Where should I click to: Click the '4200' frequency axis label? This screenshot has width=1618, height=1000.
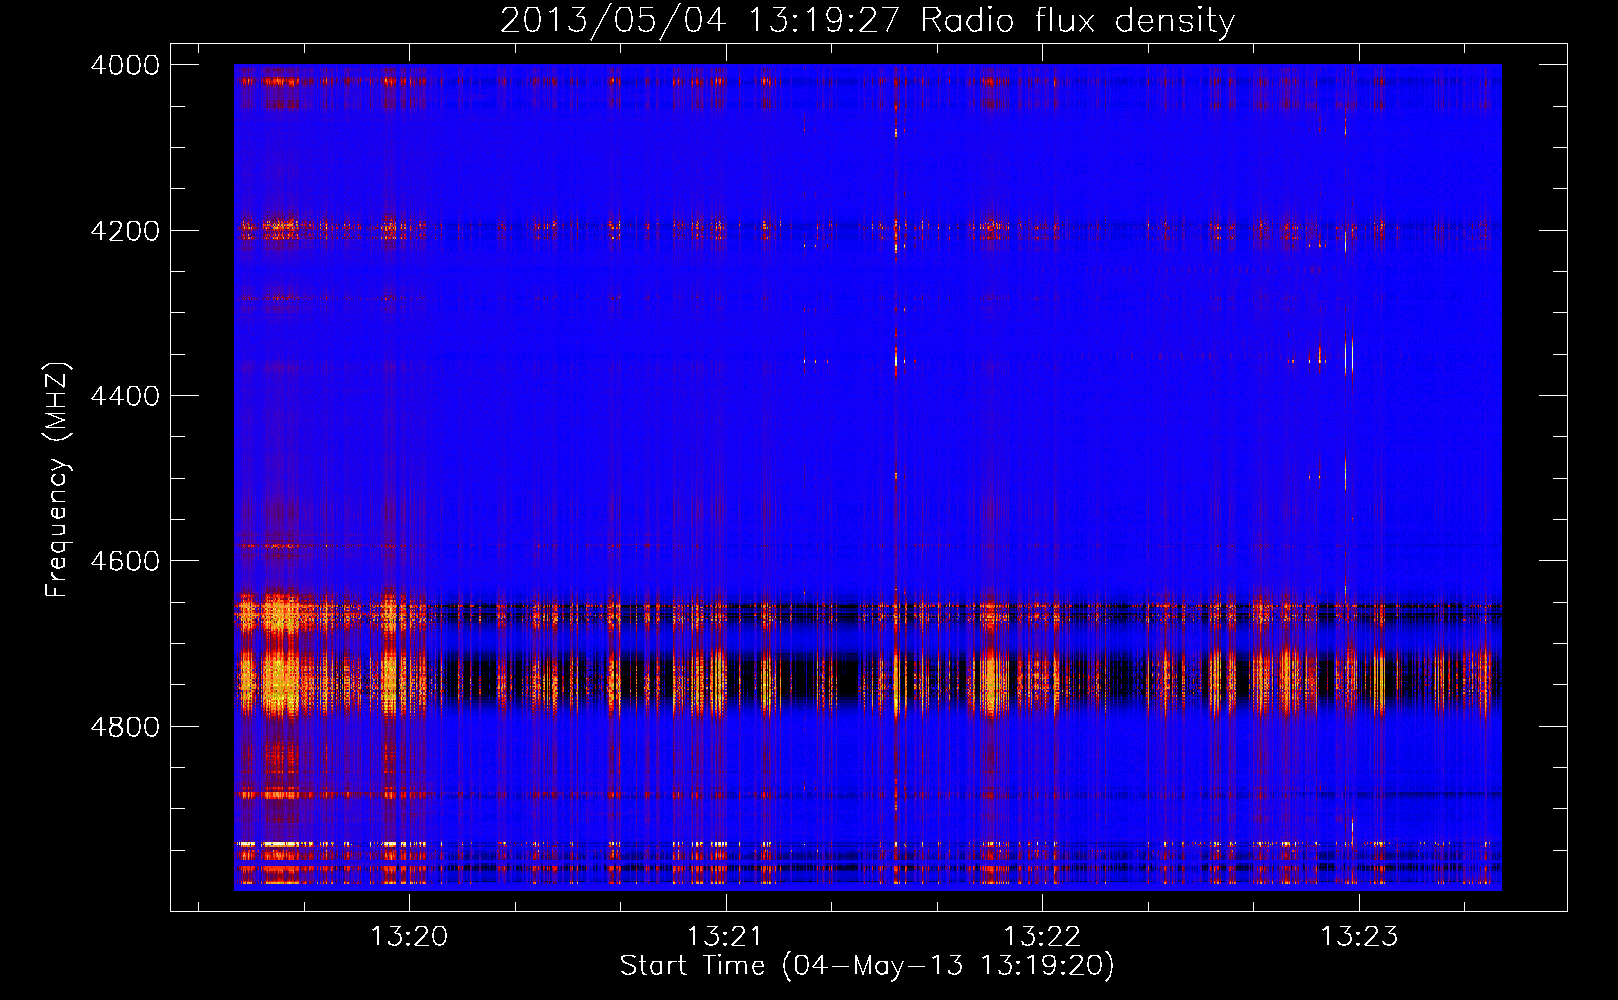125,231
